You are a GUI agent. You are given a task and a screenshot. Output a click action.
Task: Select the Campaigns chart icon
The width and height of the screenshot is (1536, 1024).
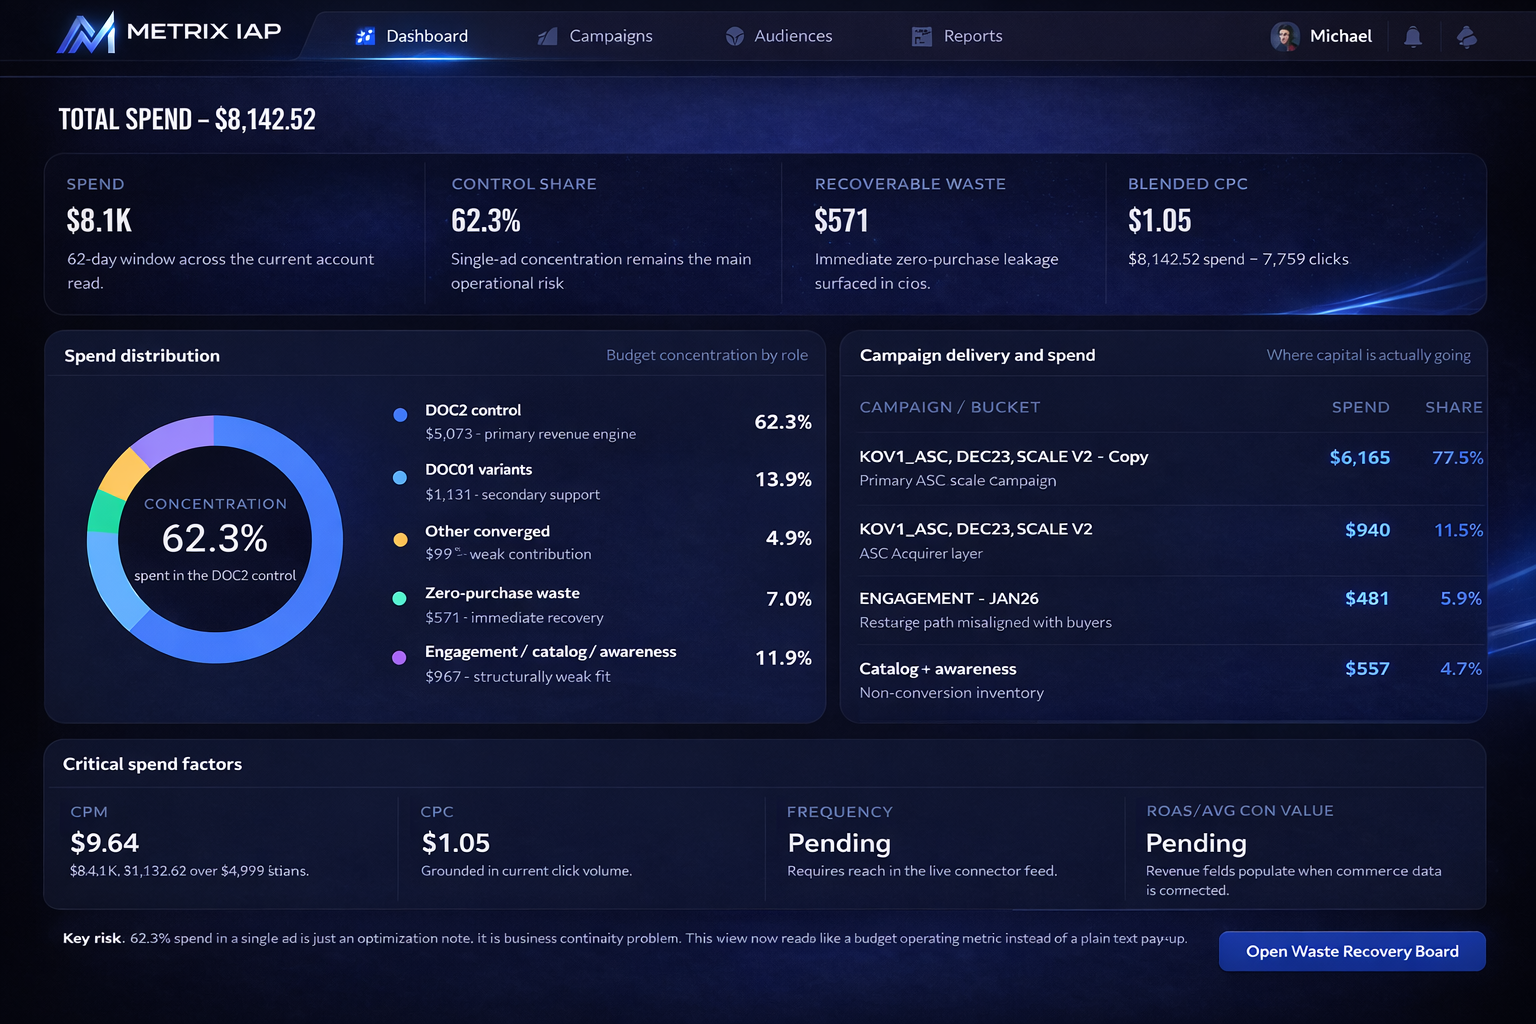coord(546,36)
